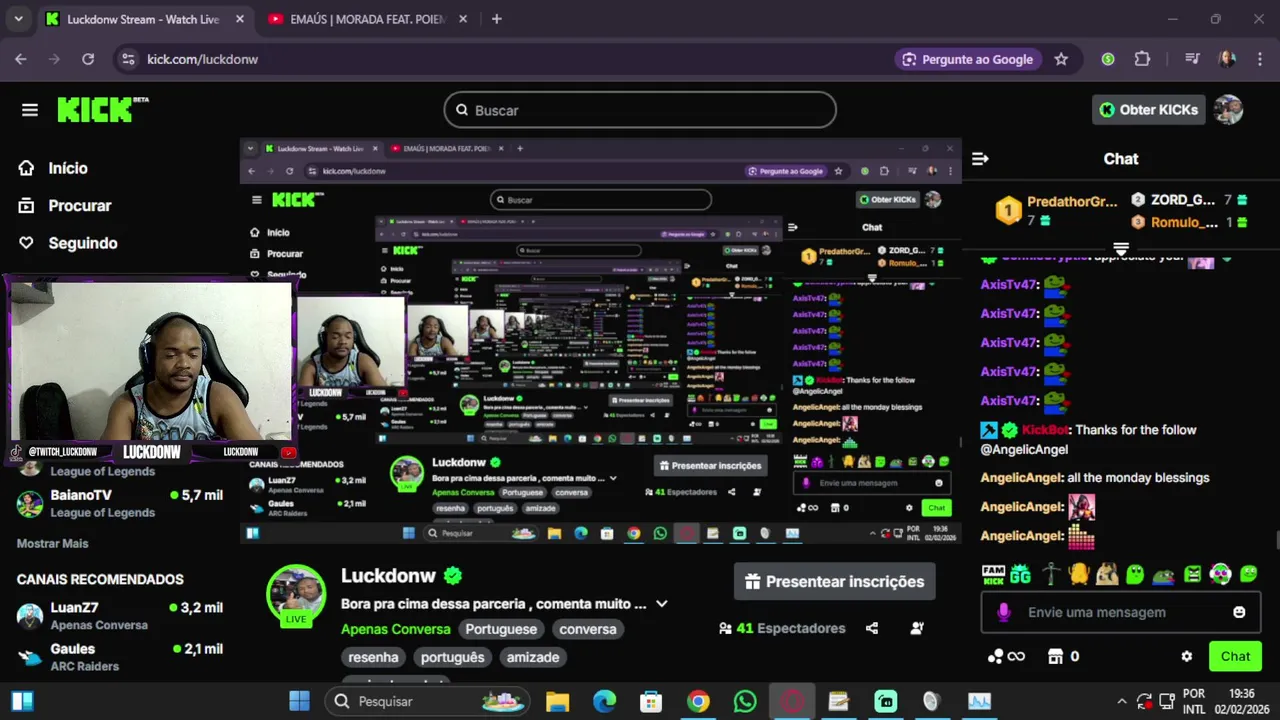The width and height of the screenshot is (1280, 720).
Task: Open channel points icon below chat
Action: coord(1006,656)
